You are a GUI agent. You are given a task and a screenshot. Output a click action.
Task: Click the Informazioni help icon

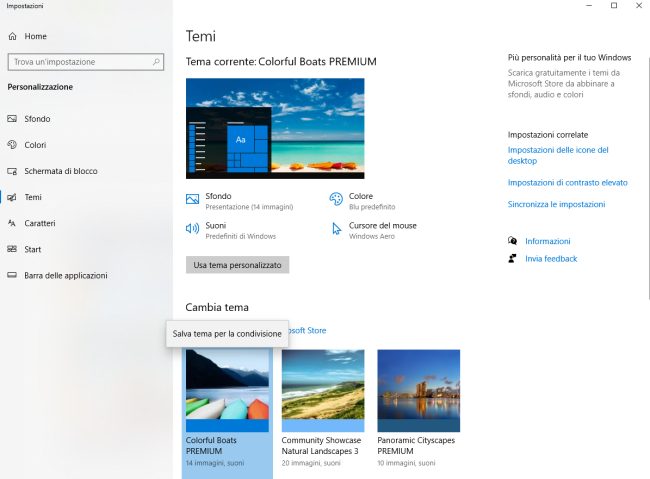point(512,241)
